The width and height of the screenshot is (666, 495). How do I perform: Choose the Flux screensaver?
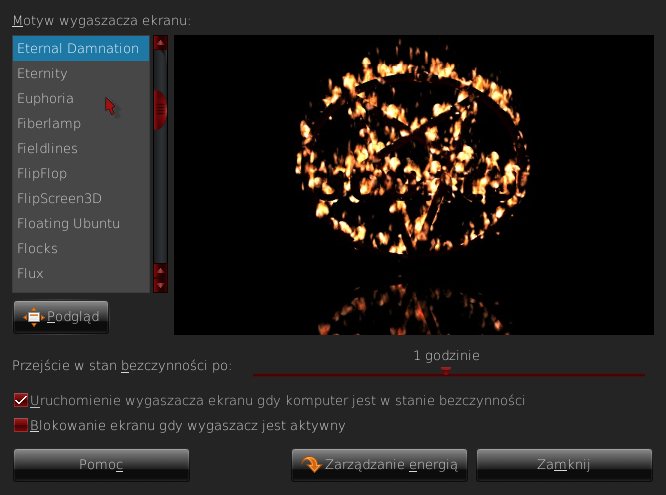81,274
